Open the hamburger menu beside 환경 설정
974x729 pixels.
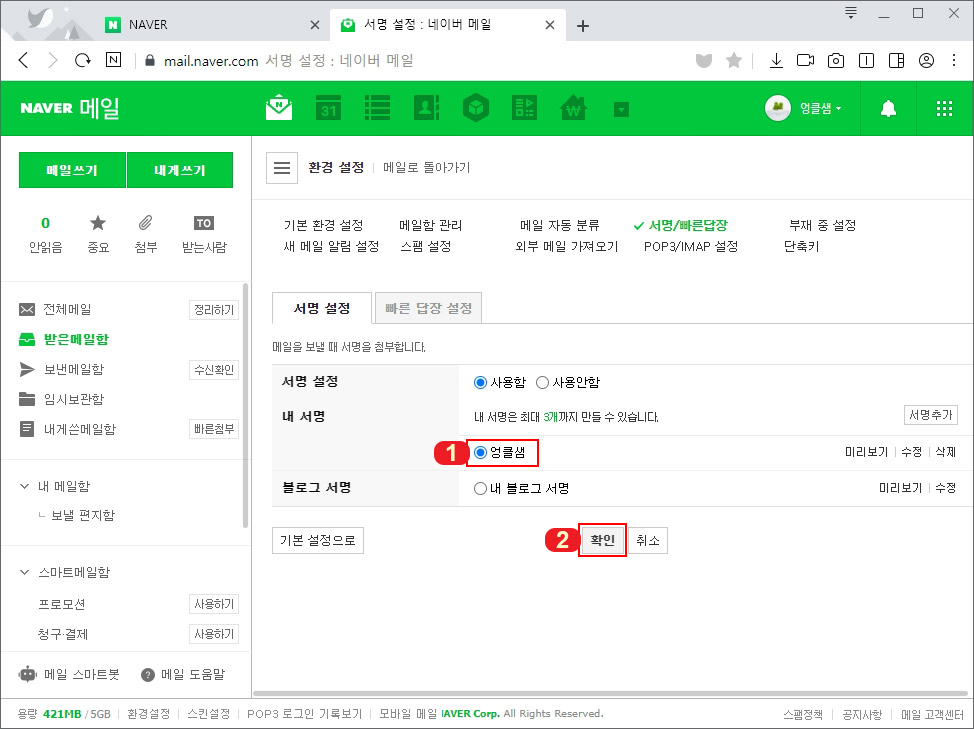click(282, 167)
